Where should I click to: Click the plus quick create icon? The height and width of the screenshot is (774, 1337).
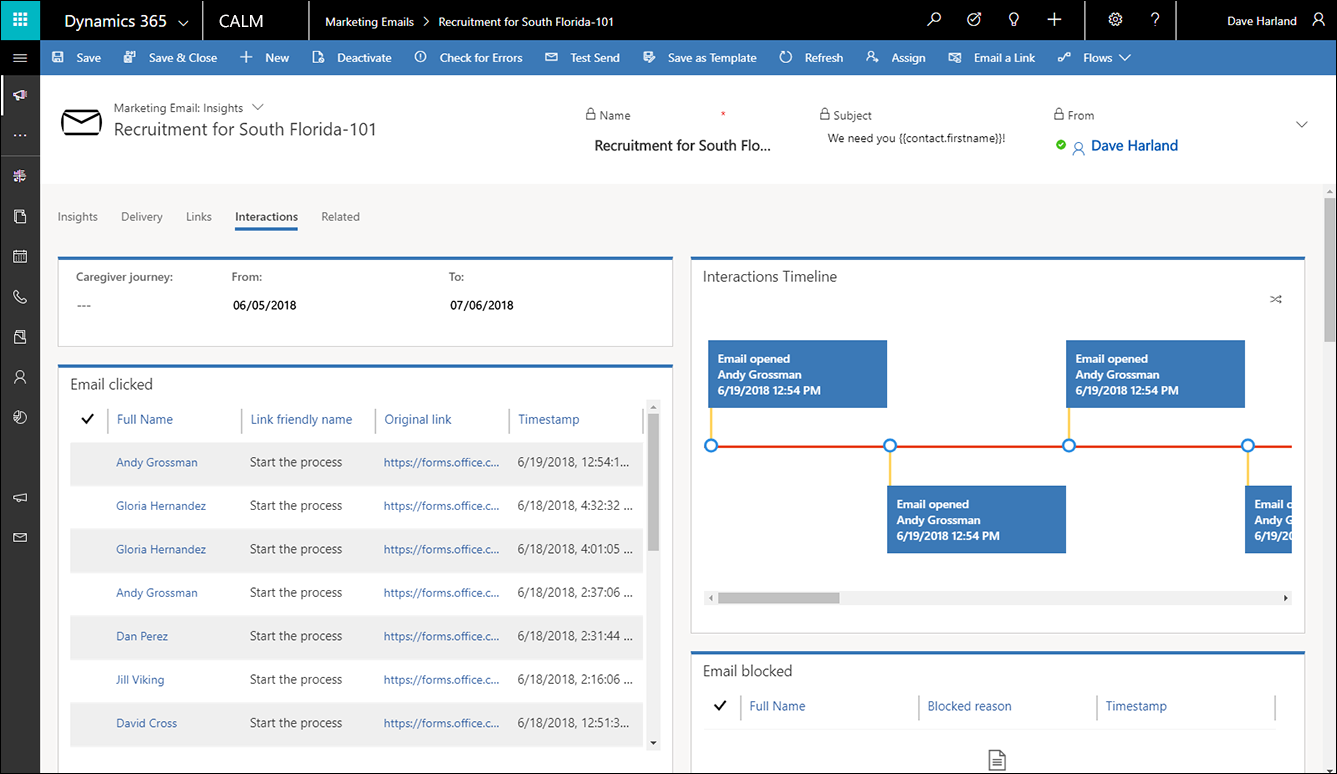pos(1054,20)
